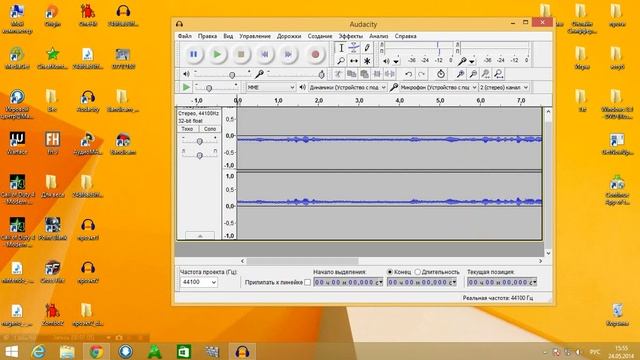The height and width of the screenshot is (360, 640).
Task: Fit whole project in window
Action: coord(498,74)
